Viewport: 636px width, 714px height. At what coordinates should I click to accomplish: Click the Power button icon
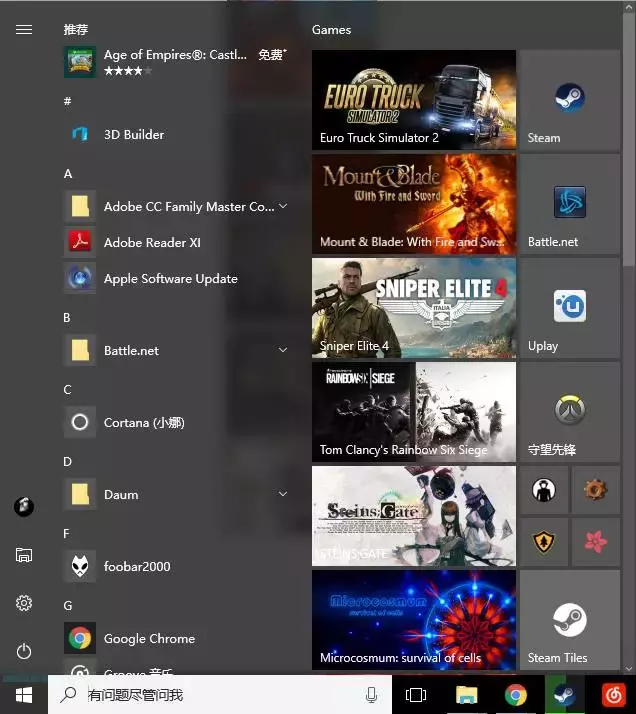pos(24,651)
